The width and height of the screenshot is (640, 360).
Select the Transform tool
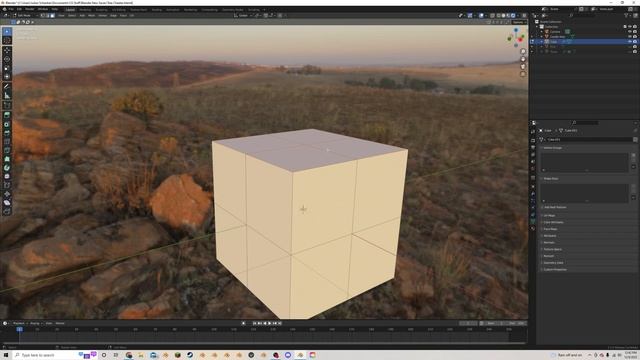[7, 76]
